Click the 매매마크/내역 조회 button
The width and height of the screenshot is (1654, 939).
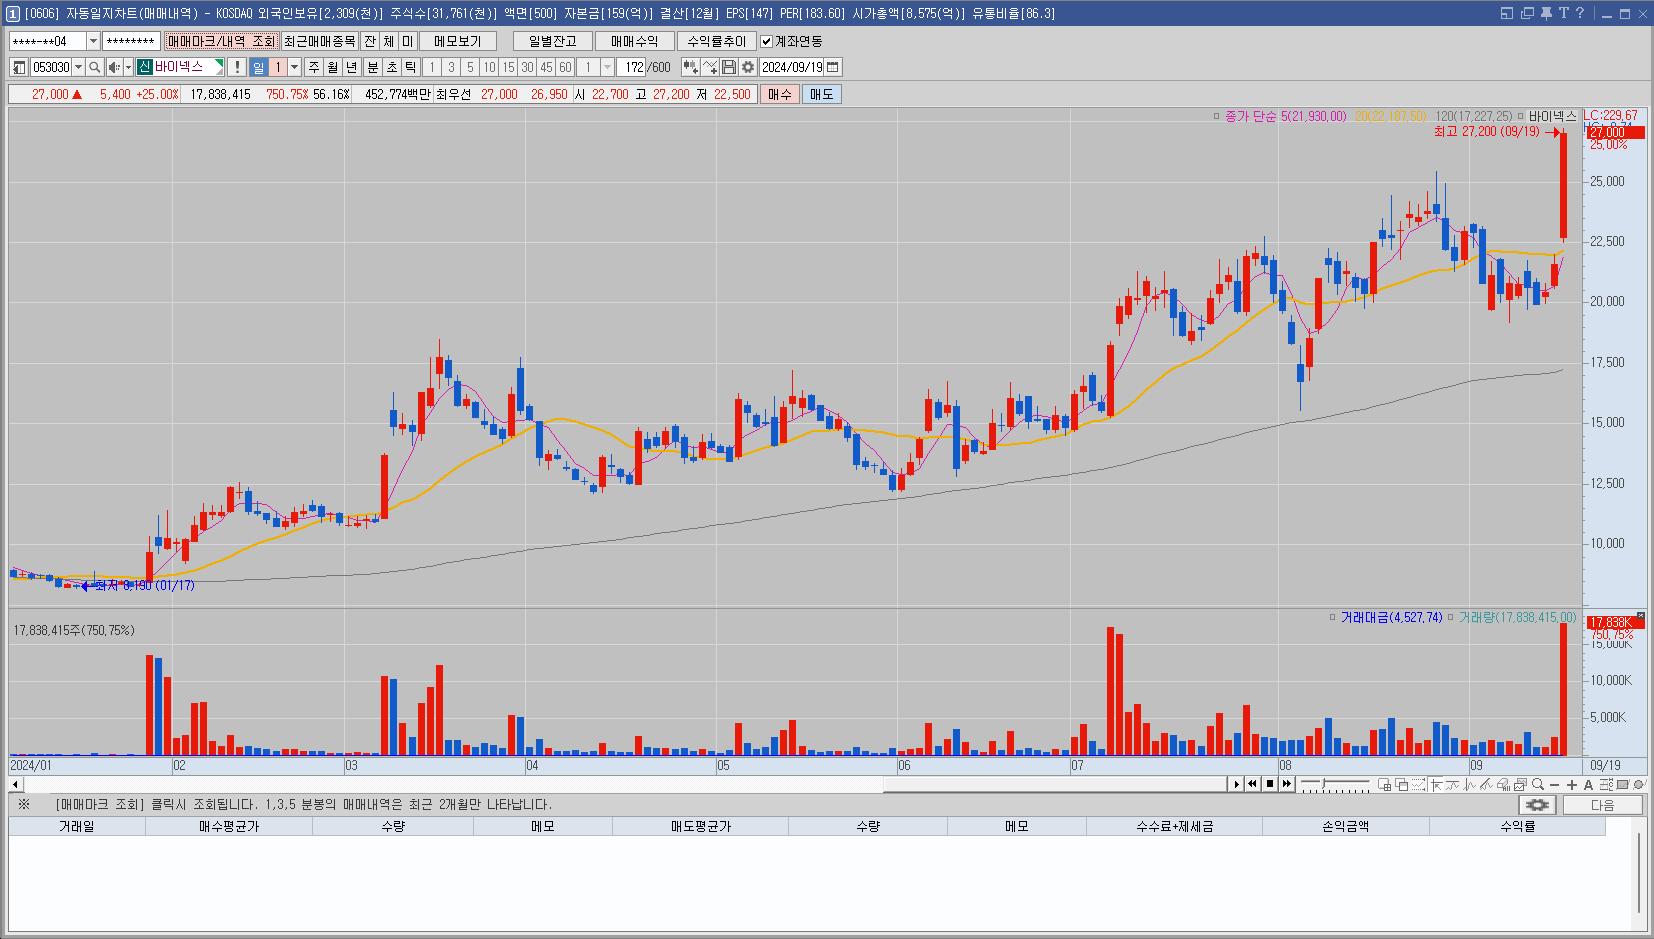click(x=221, y=41)
